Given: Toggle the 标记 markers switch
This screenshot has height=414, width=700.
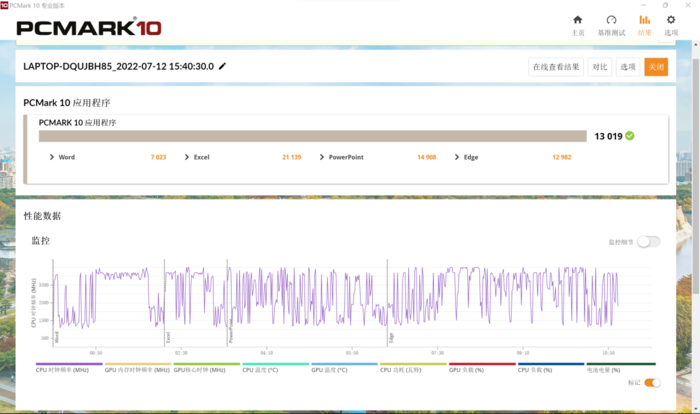Looking at the screenshot, I should coord(652,382).
